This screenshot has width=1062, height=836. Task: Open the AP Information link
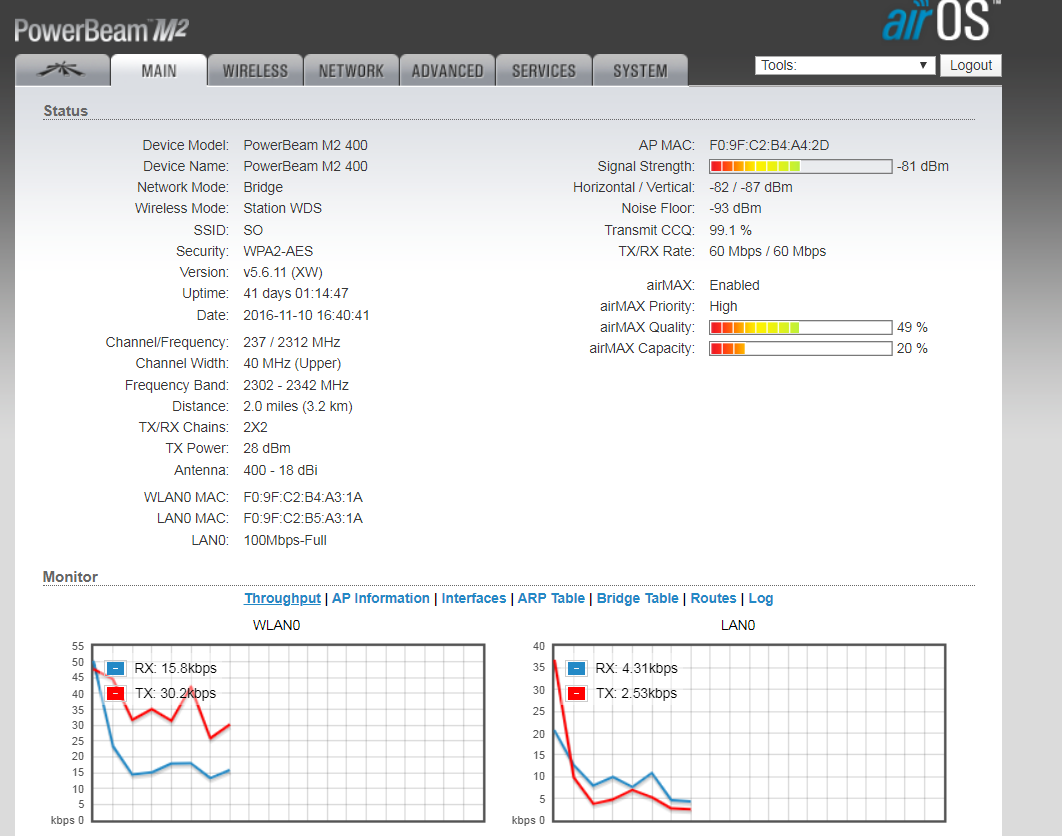381,598
